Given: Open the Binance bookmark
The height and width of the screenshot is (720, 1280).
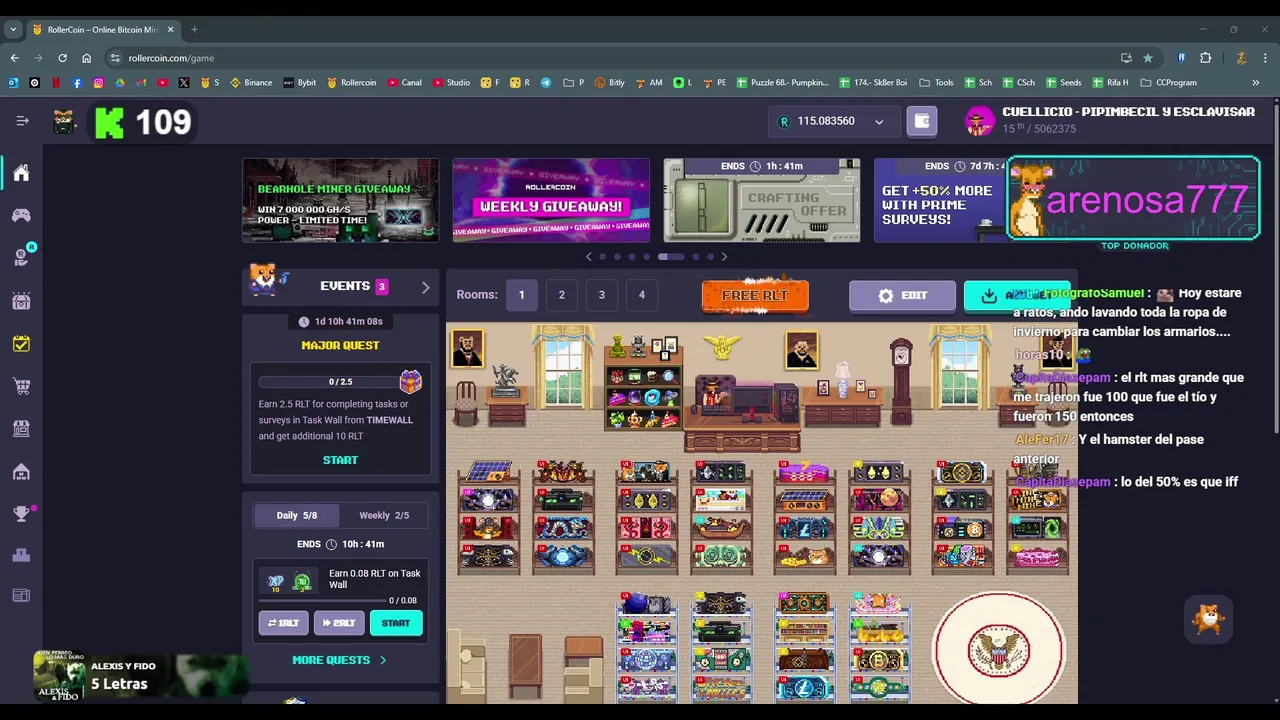Looking at the screenshot, I should [x=251, y=83].
